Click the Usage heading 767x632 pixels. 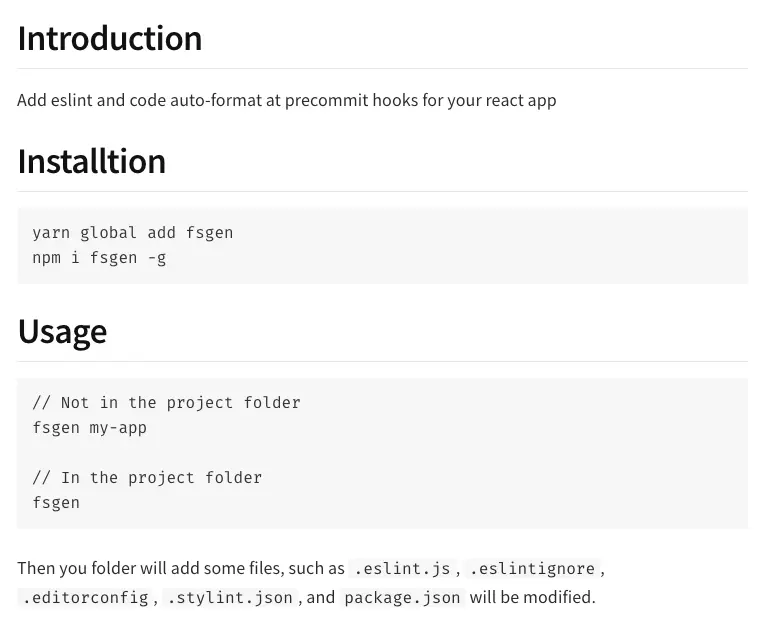[62, 332]
